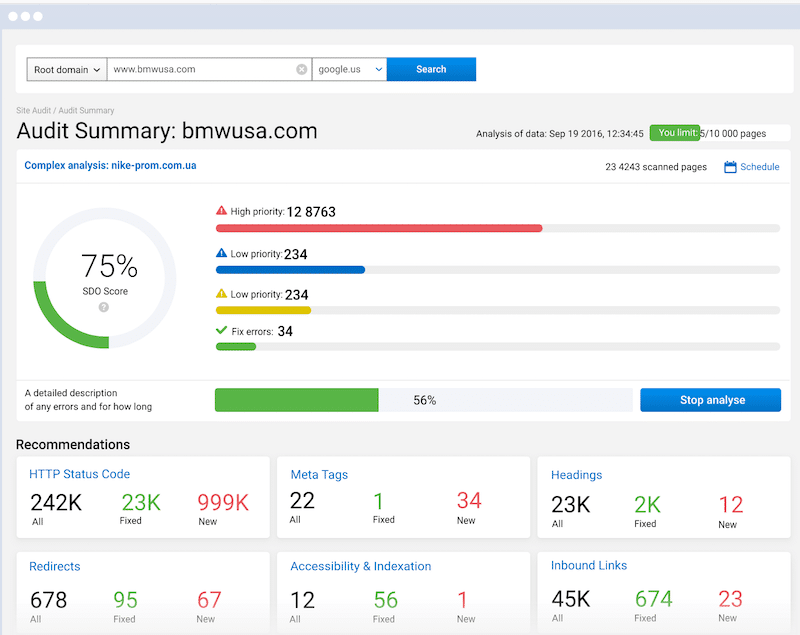
Task: Click the calendar icon beside Schedule
Action: 730,167
